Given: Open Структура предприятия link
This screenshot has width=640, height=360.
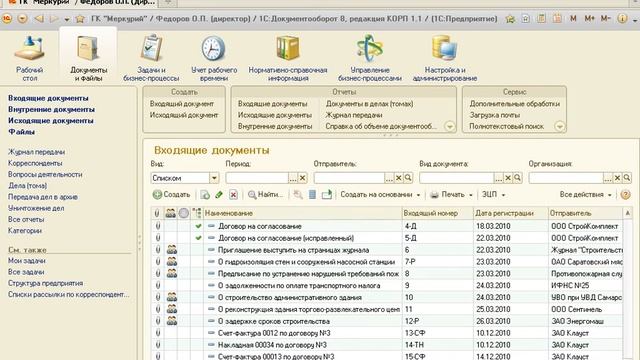Looking at the screenshot, I should (45, 283).
